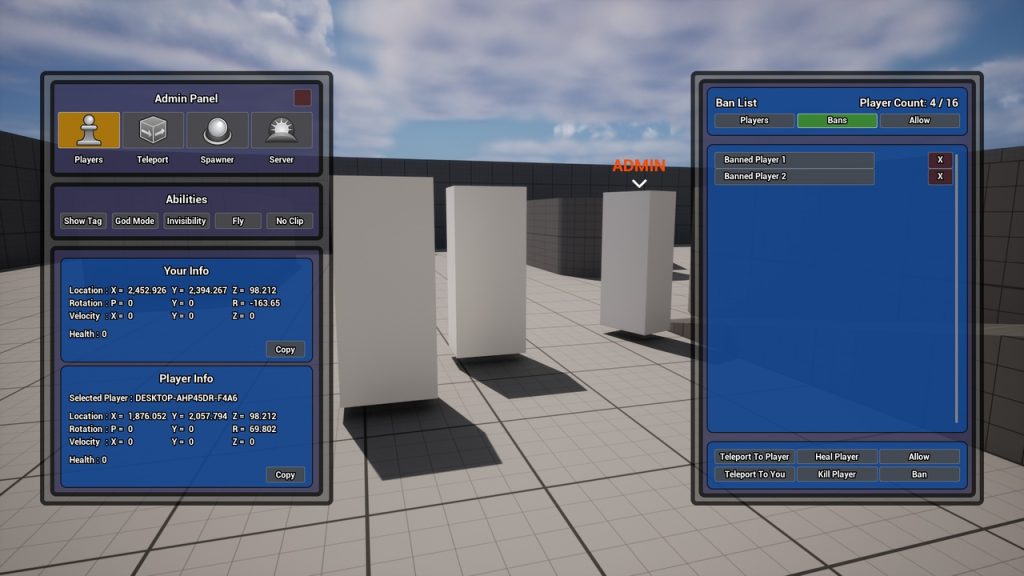Remove Banned Player 1 with X button
Screen dimensions: 1024x576
(x=939, y=160)
